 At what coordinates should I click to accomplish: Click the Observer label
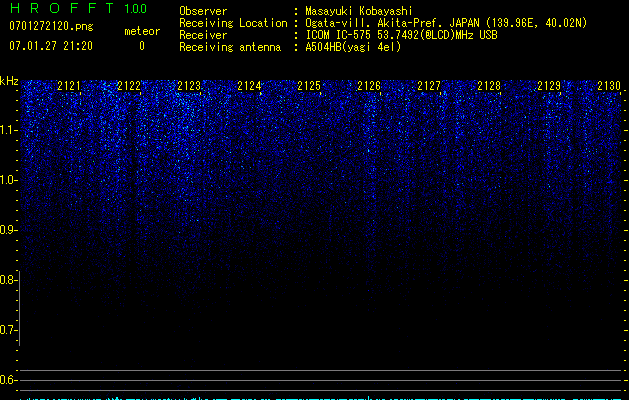203,11
